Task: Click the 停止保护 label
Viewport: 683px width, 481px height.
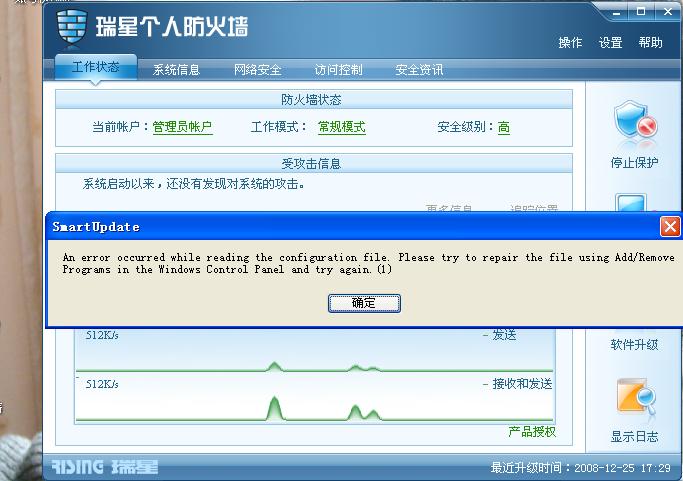Action: 634,163
